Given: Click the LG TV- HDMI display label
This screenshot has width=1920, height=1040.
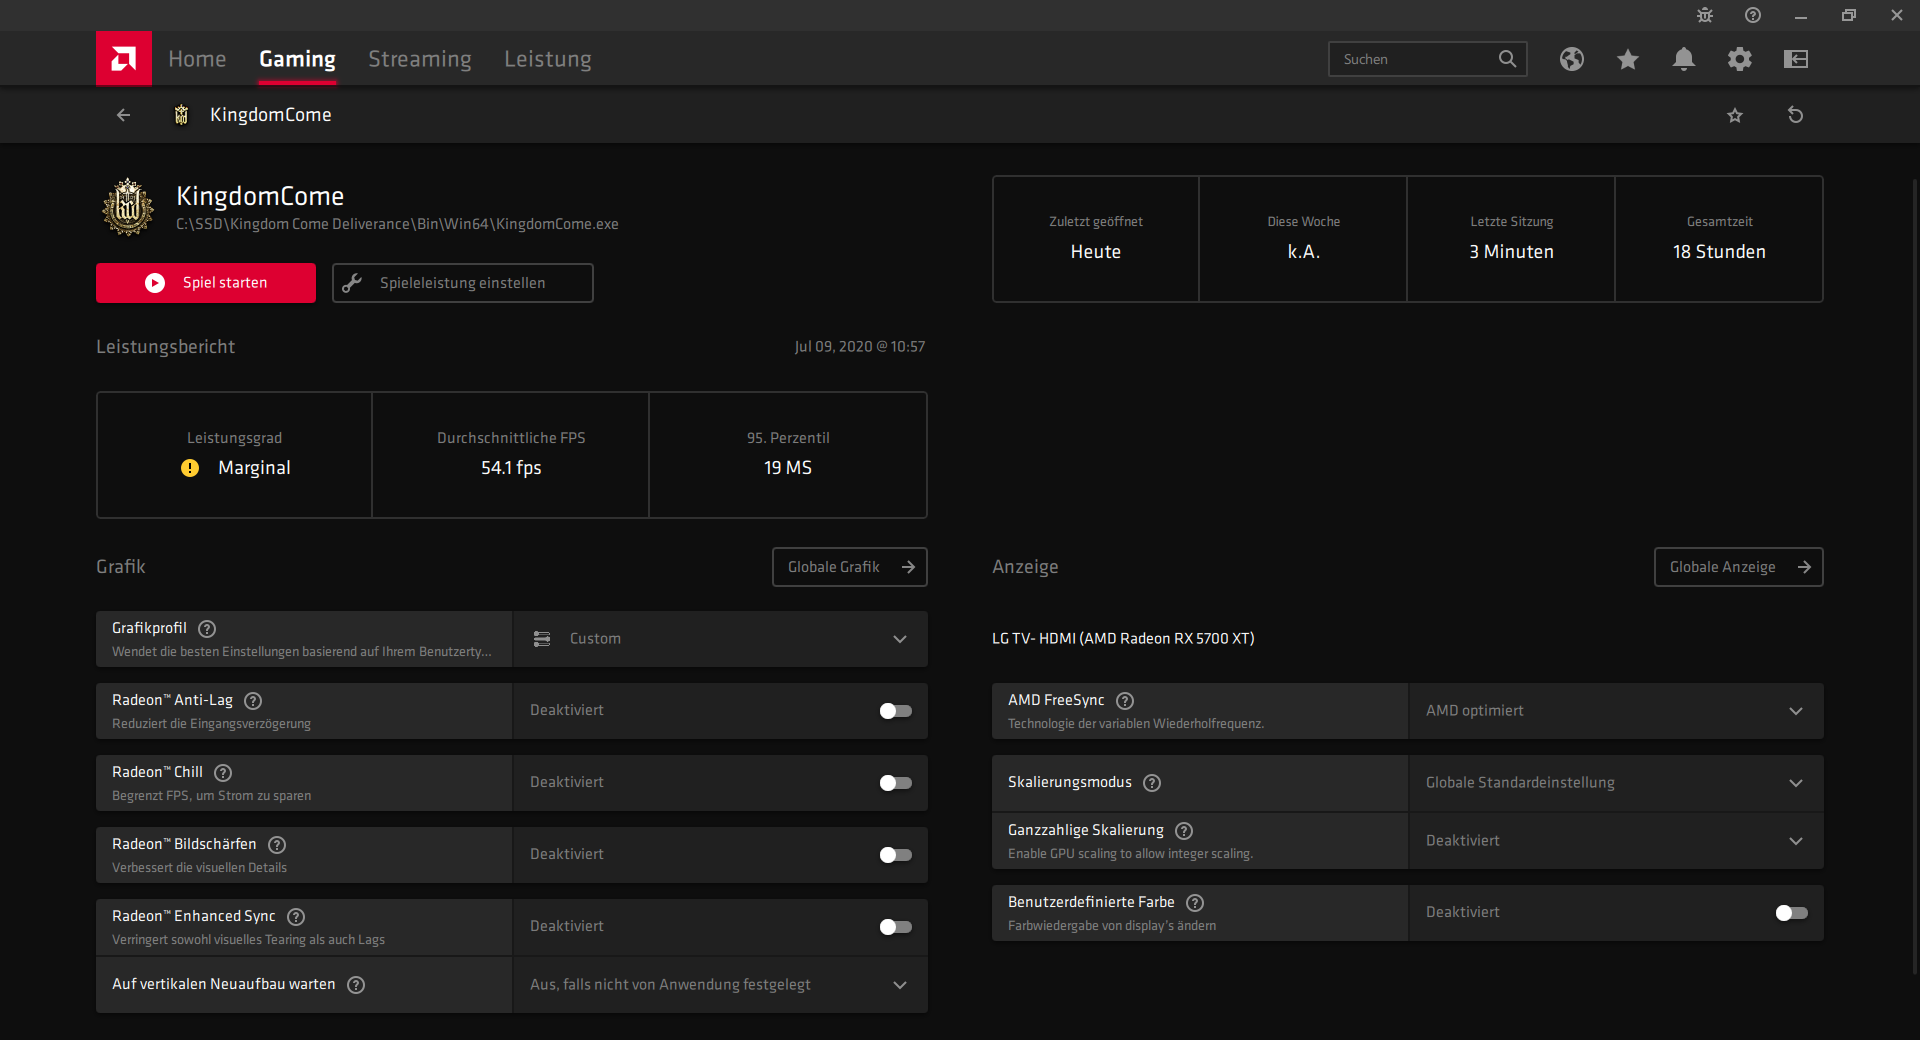Looking at the screenshot, I should (1123, 639).
